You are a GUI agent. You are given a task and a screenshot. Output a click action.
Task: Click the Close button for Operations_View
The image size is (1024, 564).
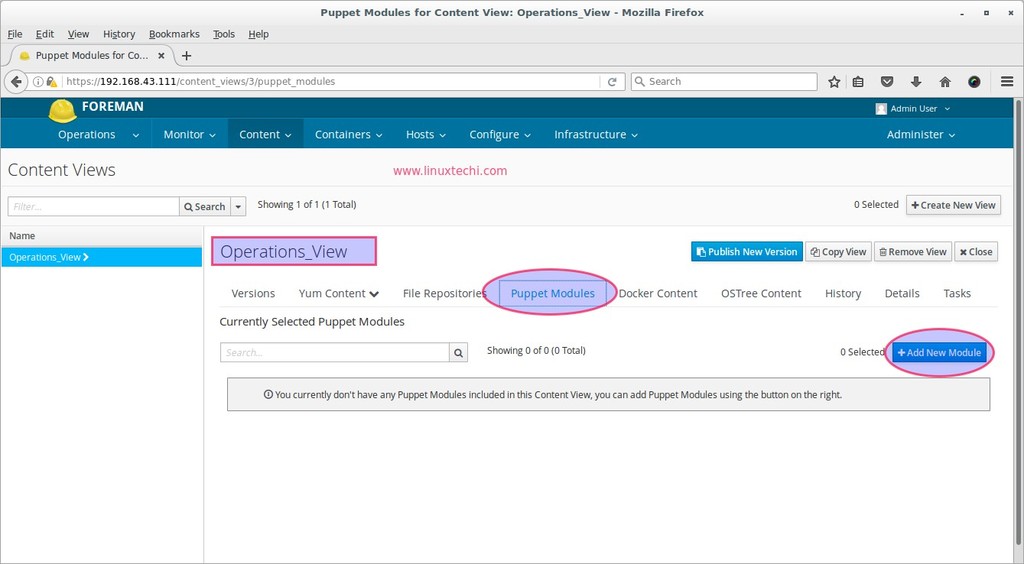coord(976,252)
